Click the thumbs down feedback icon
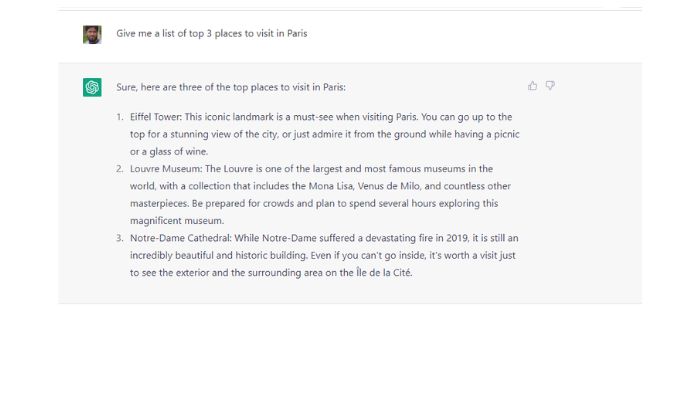This screenshot has width=700, height=400. tap(550, 86)
